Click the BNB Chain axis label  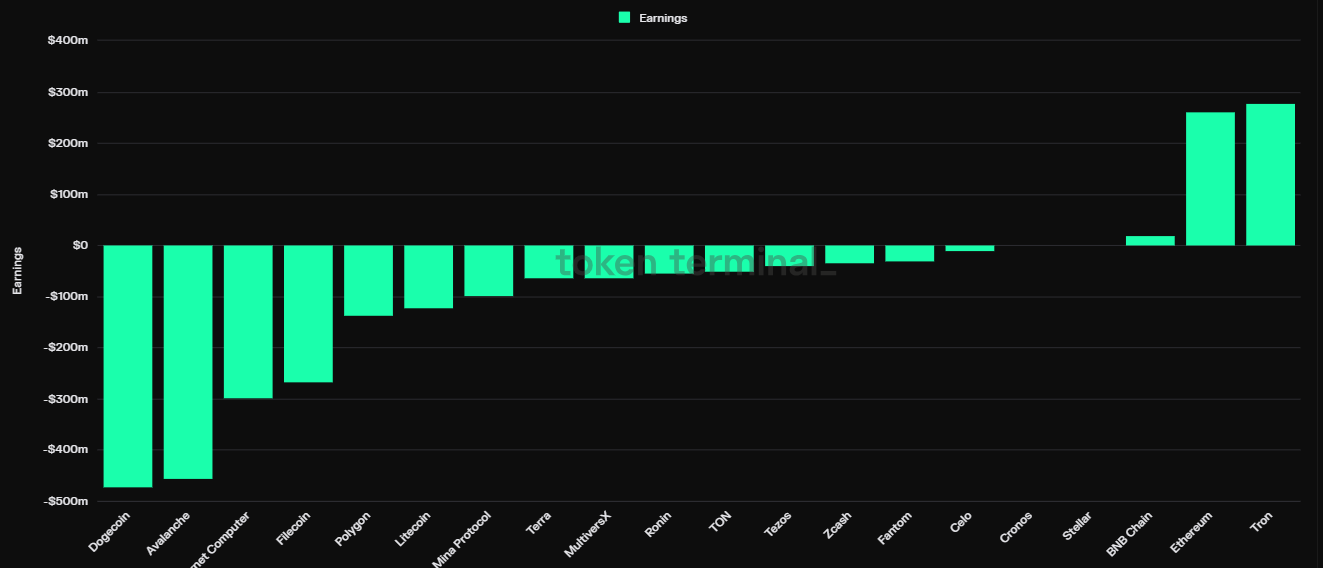(x=1130, y=533)
